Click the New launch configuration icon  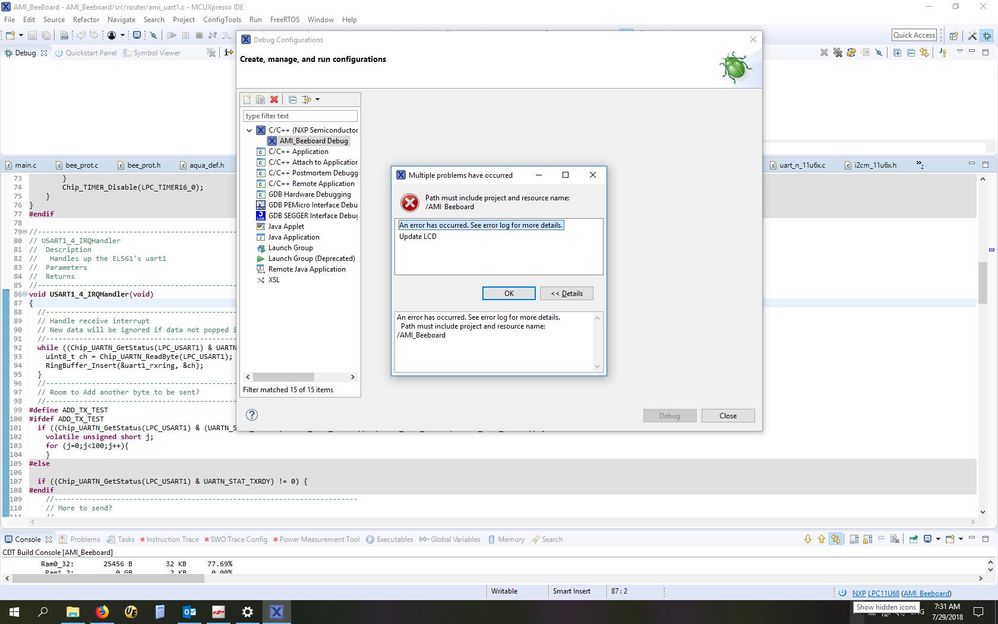click(x=247, y=99)
